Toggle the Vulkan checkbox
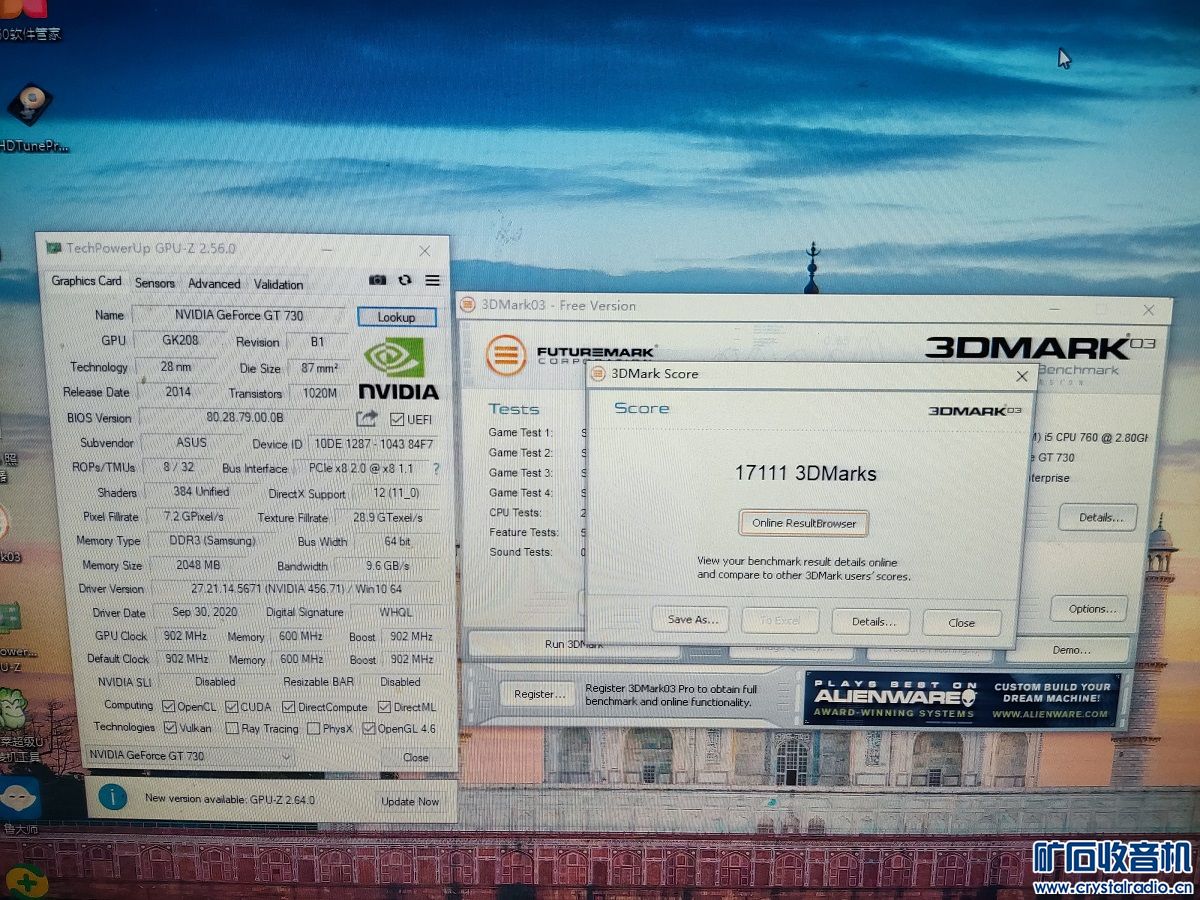The image size is (1200, 900). coord(169,728)
